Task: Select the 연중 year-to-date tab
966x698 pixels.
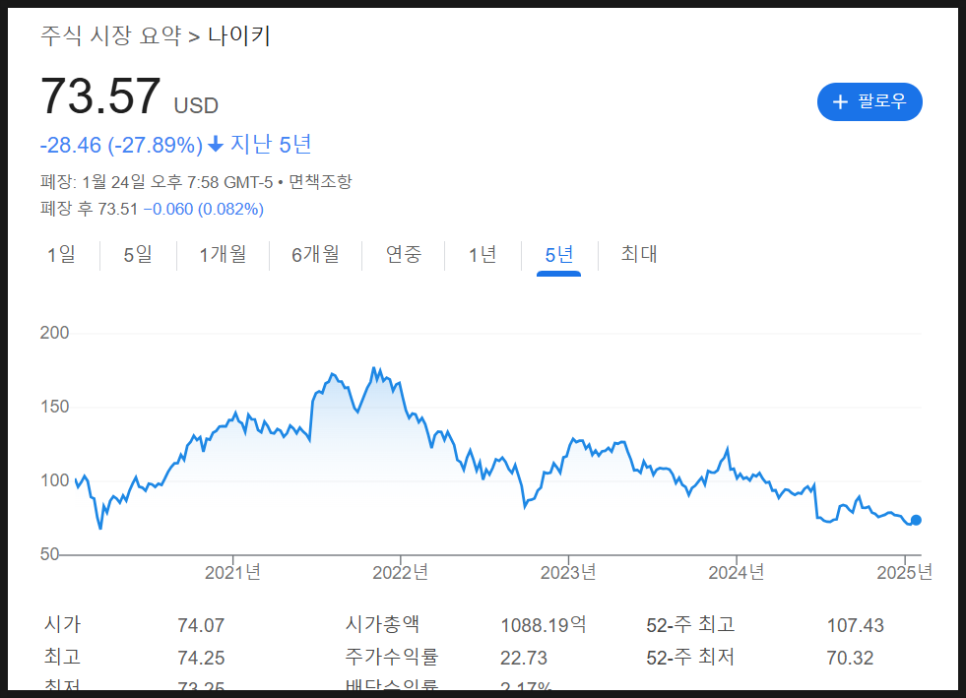Action: (404, 254)
